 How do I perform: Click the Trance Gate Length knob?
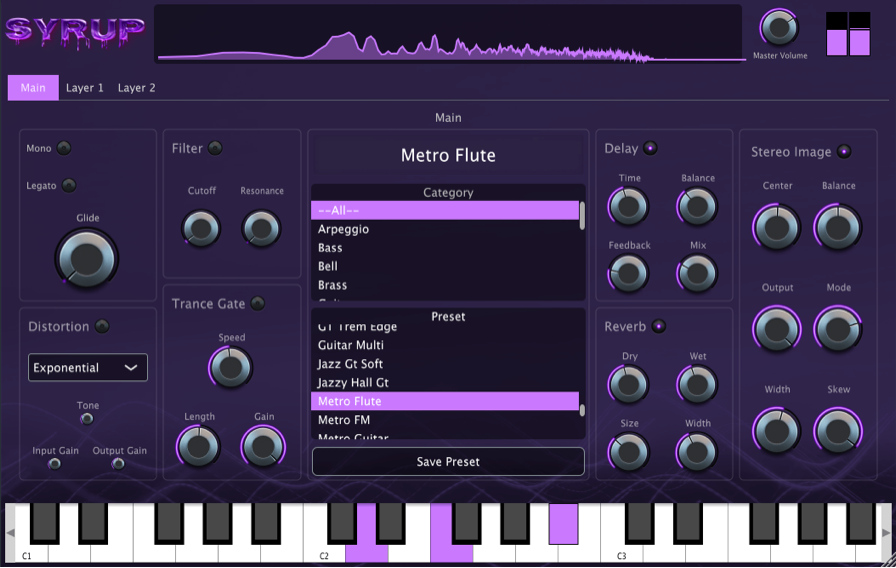click(198, 447)
